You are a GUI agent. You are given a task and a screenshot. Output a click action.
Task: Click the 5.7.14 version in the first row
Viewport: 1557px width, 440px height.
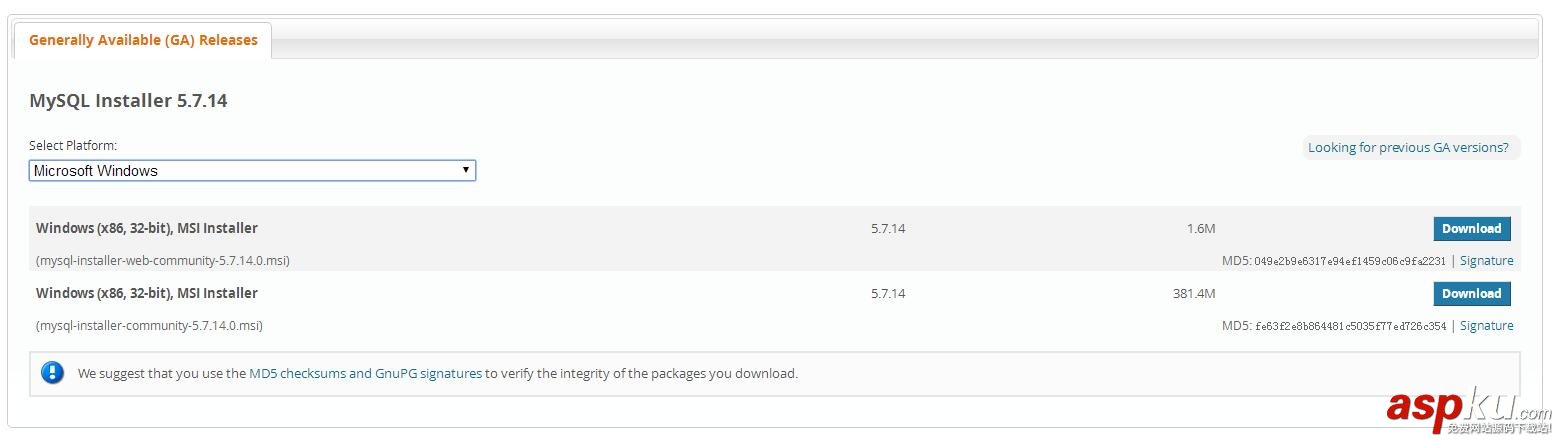pyautogui.click(x=887, y=229)
